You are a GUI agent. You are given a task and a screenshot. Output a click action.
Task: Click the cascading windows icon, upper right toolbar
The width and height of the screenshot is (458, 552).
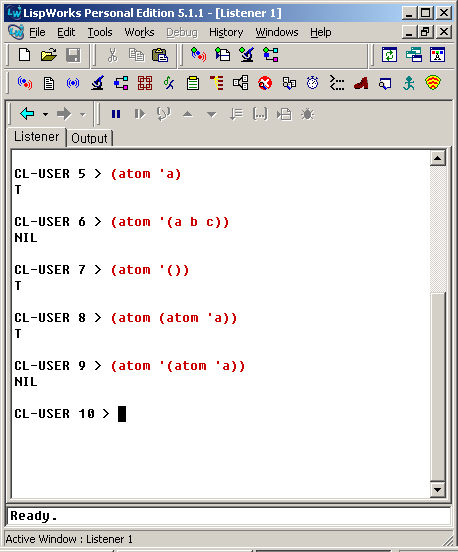point(414,55)
